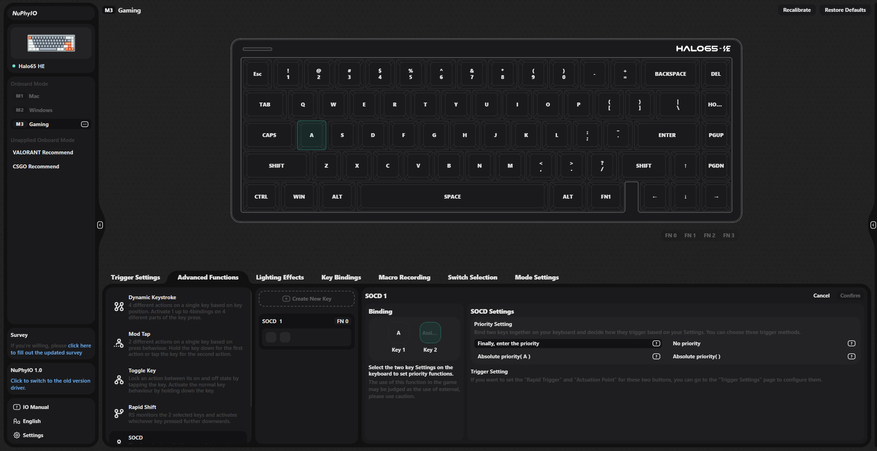Click the Restore Defaults button

click(x=845, y=10)
